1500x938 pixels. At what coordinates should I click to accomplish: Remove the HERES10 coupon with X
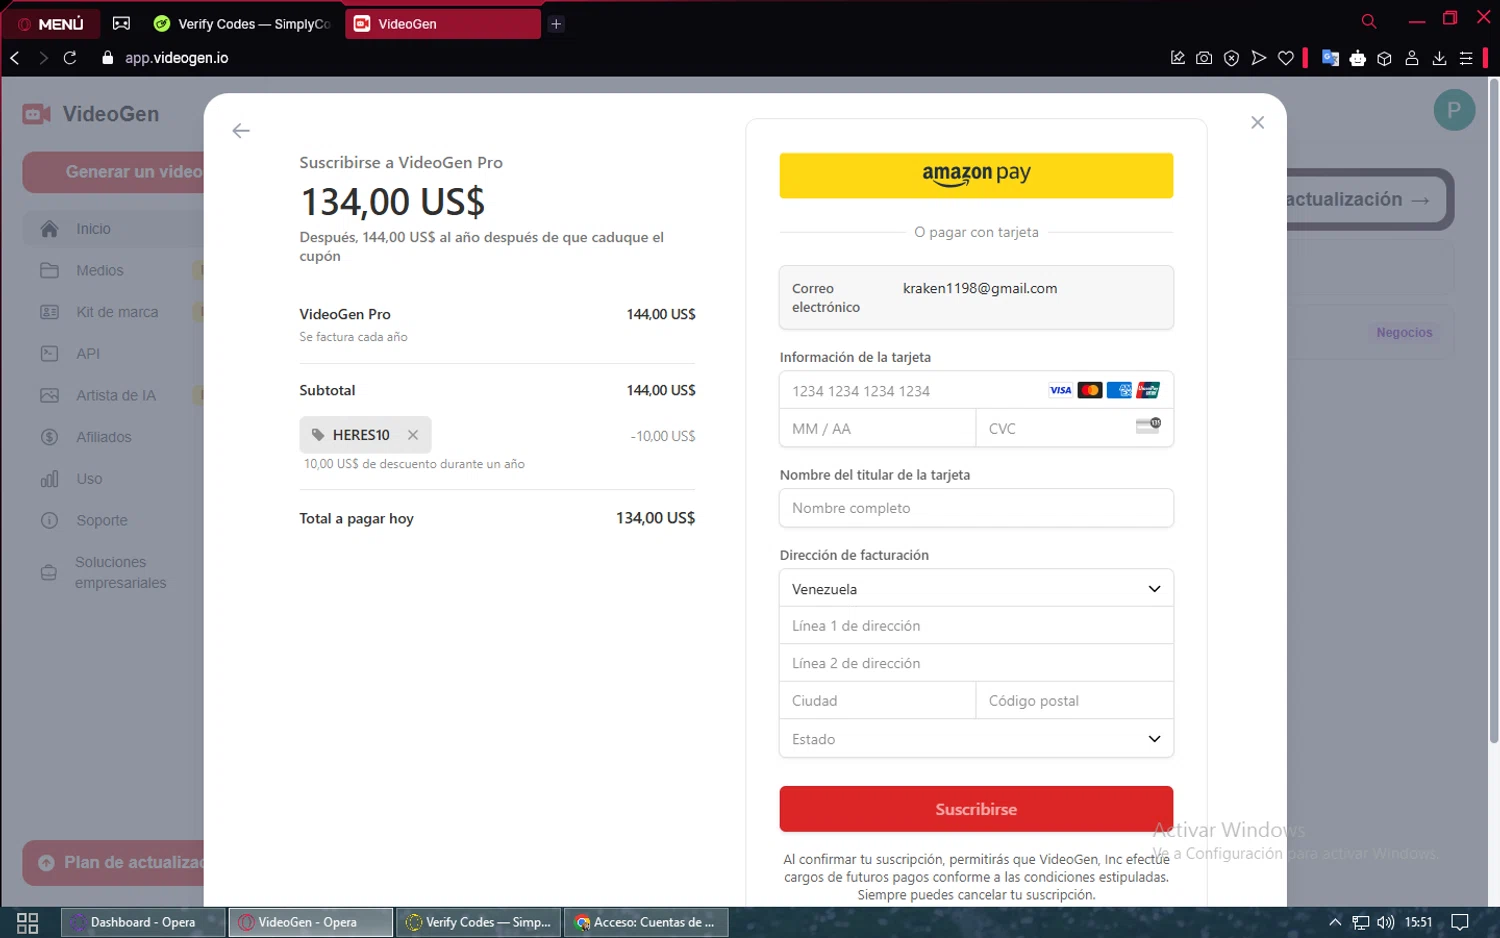click(x=413, y=435)
